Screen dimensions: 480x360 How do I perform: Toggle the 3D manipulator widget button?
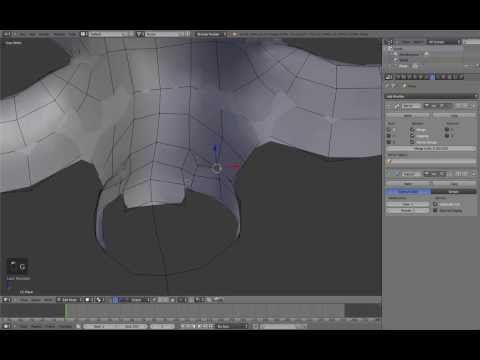(115, 300)
